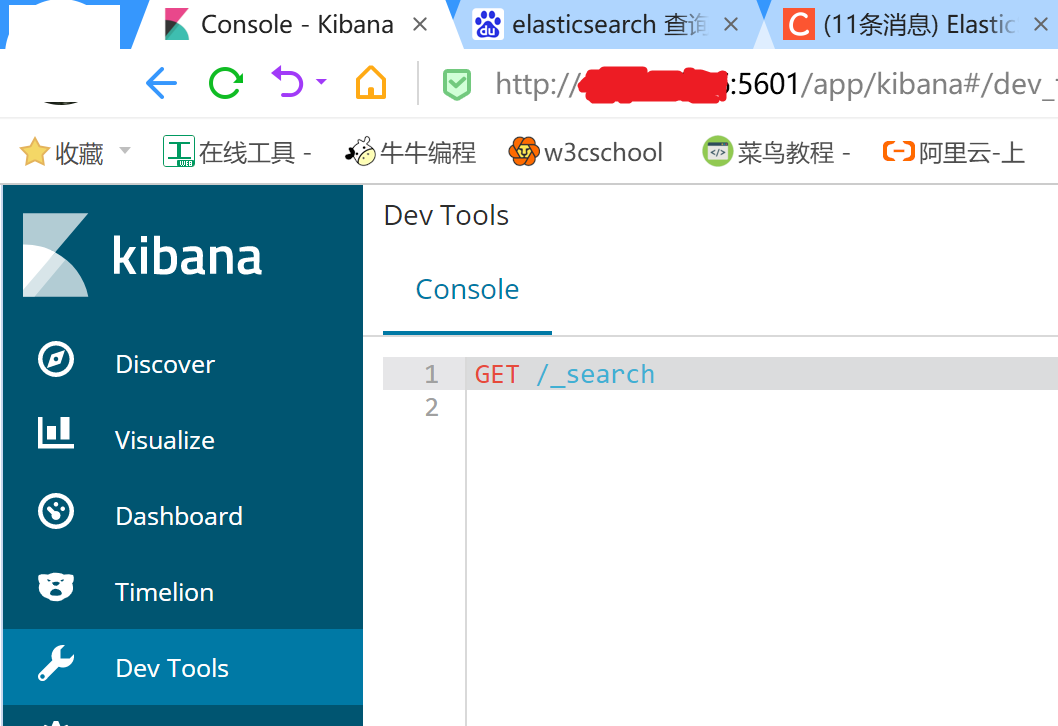Go back using blue arrow icon
Viewport: 1058px width, 726px height.
point(161,82)
